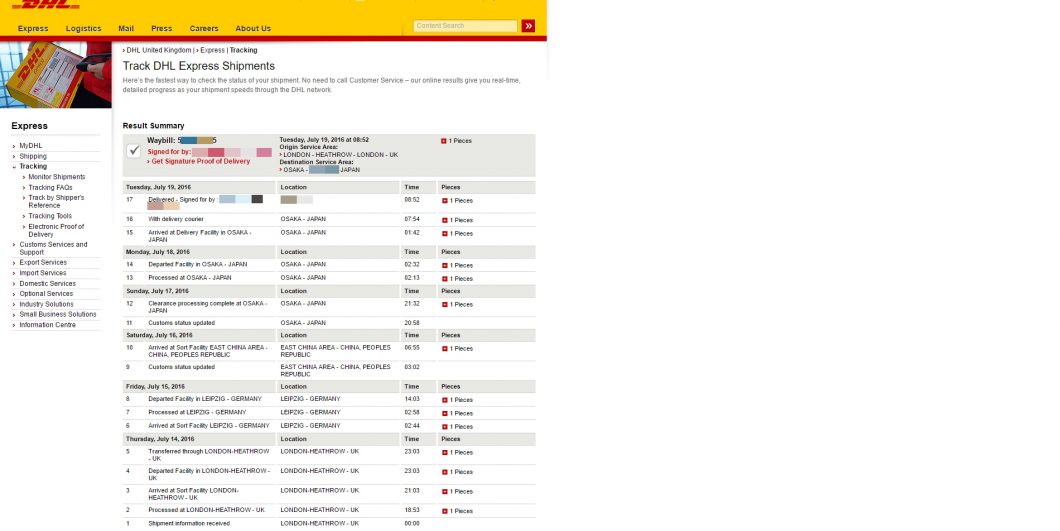Collapse the Tracking sidebar section
This screenshot has height=531, width=1060.
click(x=33, y=166)
